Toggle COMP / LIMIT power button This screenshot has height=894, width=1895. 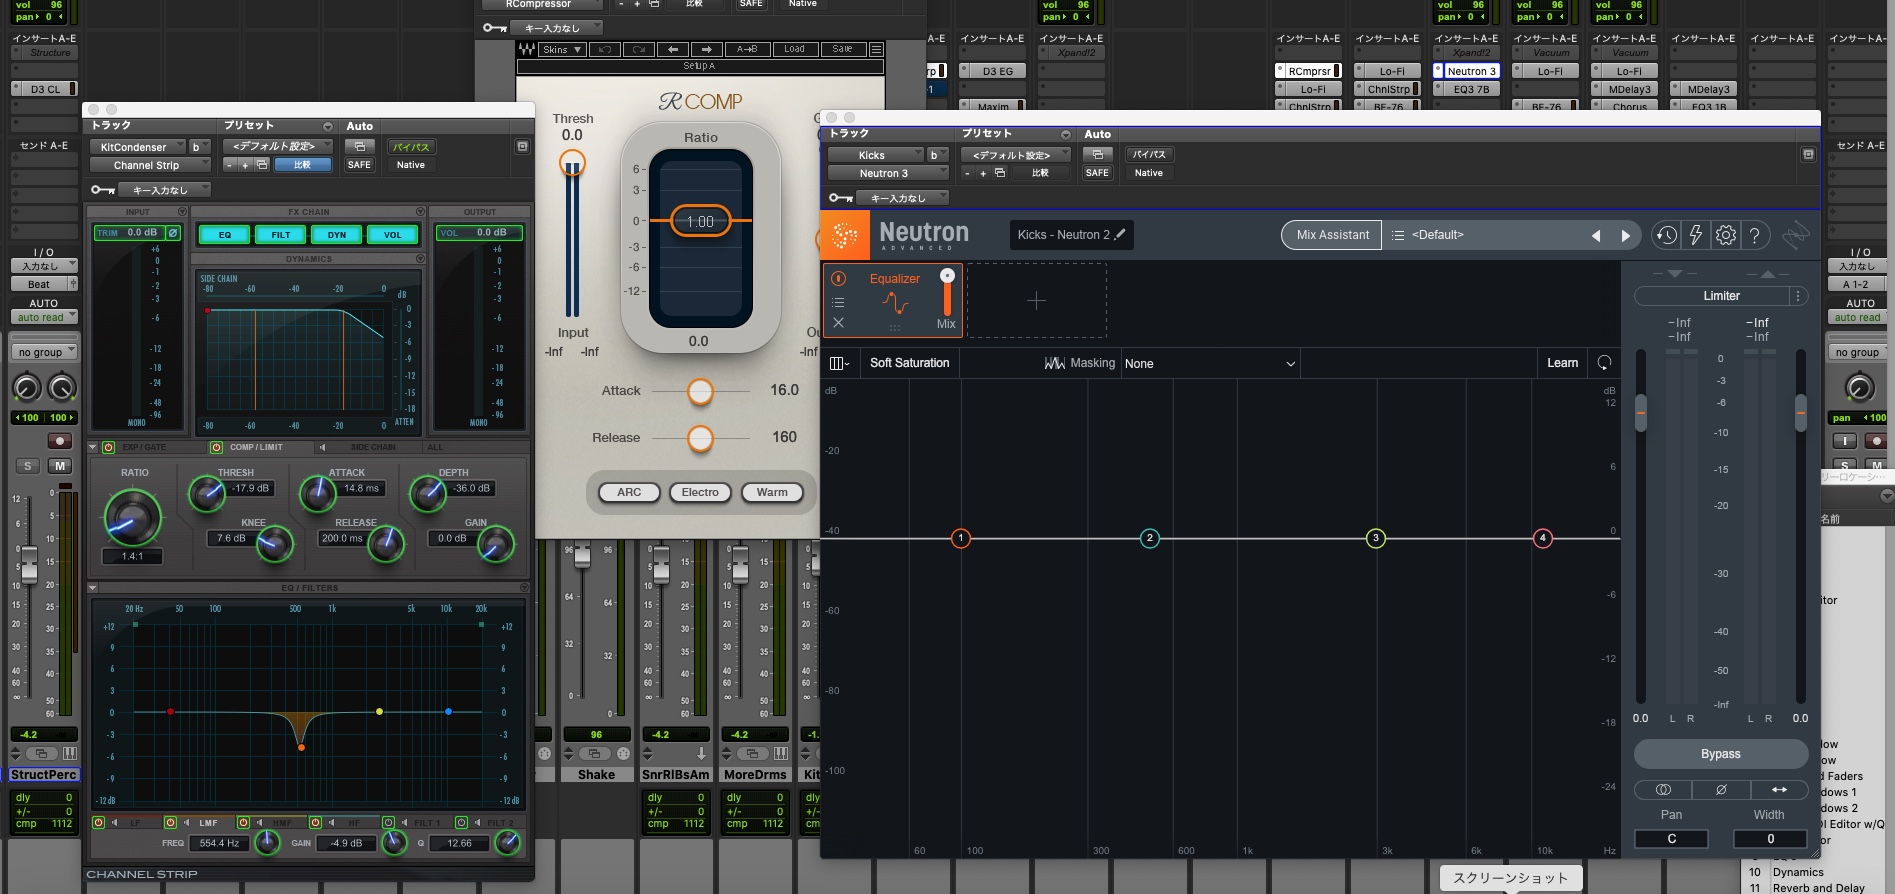[x=216, y=447]
